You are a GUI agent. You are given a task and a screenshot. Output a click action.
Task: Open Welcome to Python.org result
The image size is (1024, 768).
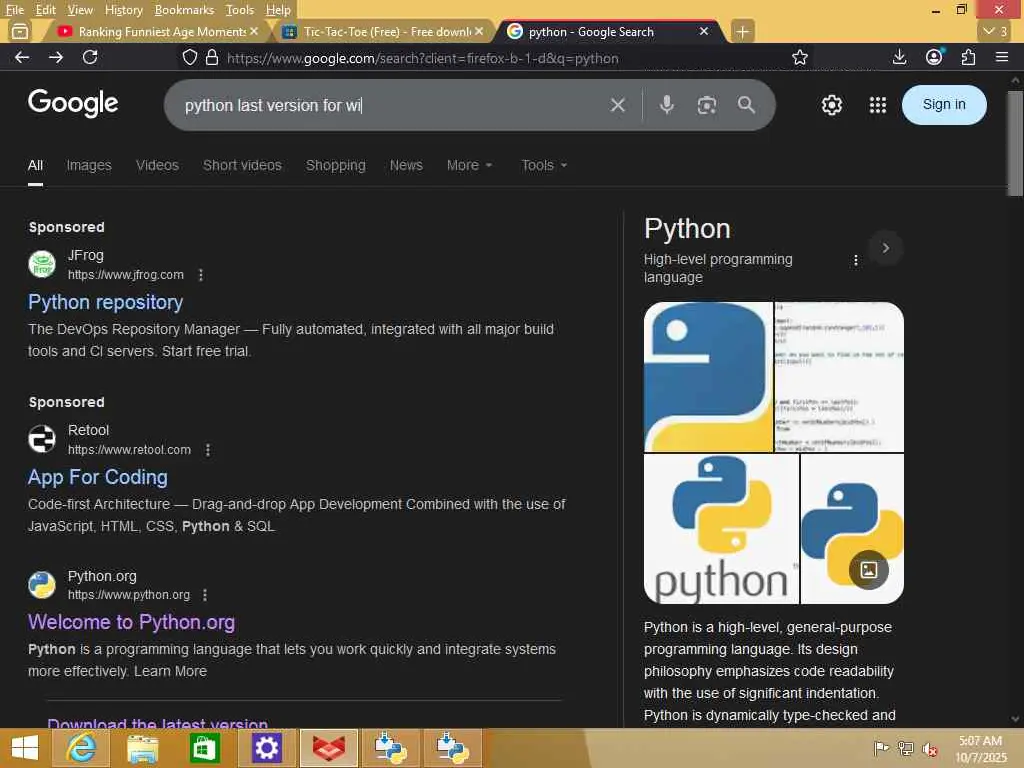(x=131, y=622)
